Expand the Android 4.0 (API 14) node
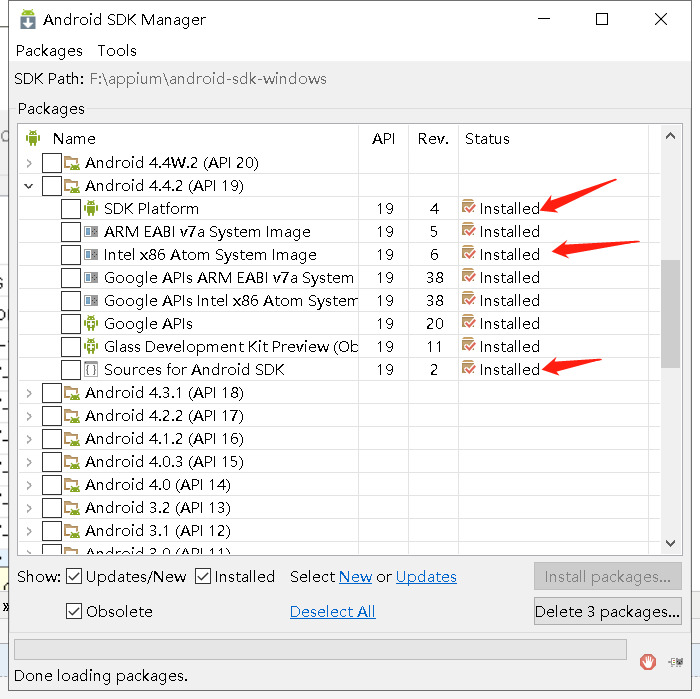The image size is (700, 699). click(29, 485)
